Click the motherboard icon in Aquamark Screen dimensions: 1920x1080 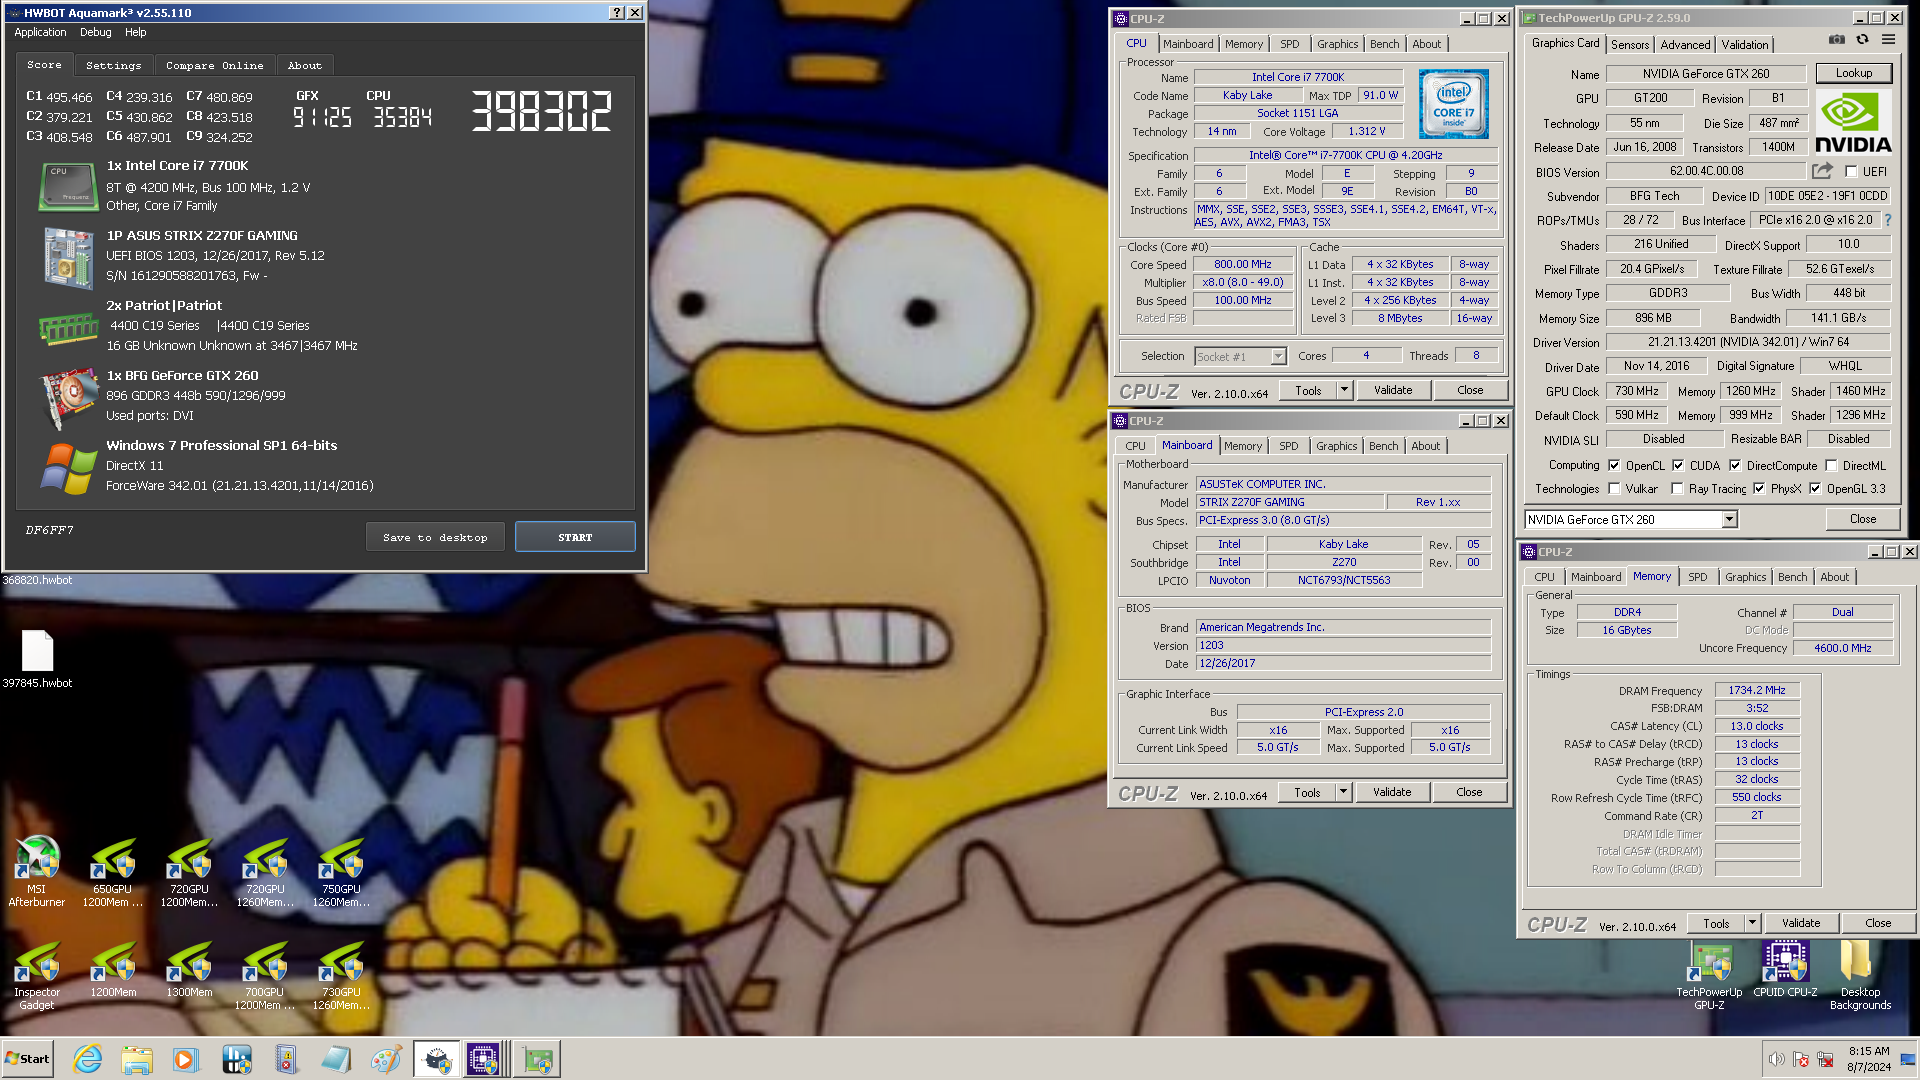click(68, 257)
